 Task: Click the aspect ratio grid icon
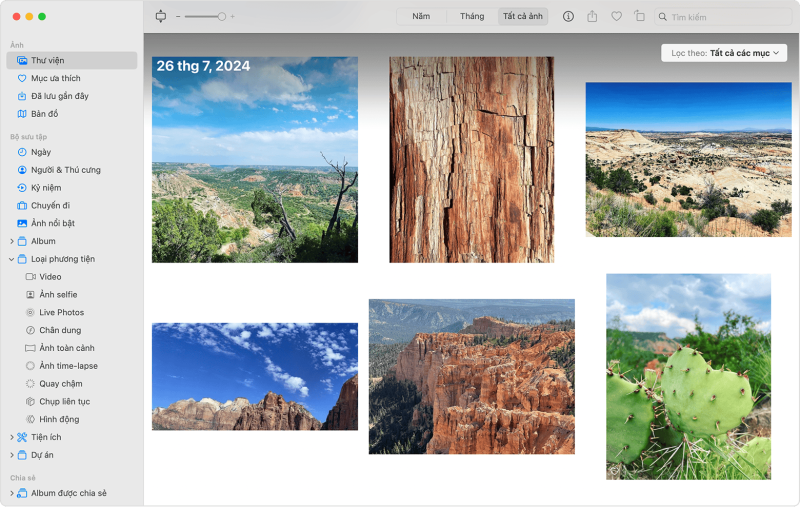coord(161,16)
